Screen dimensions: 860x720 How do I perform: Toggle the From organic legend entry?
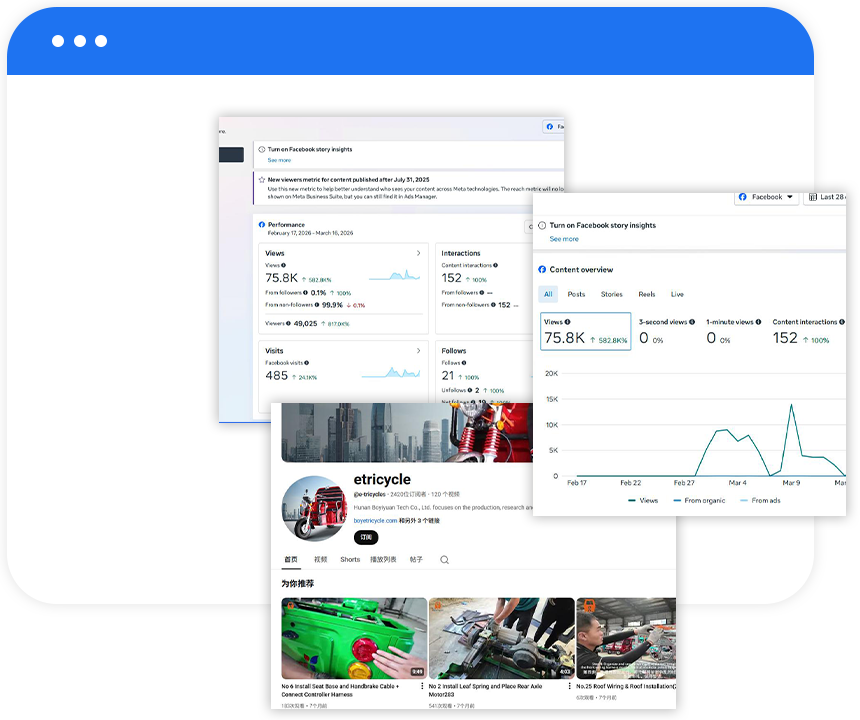click(699, 501)
